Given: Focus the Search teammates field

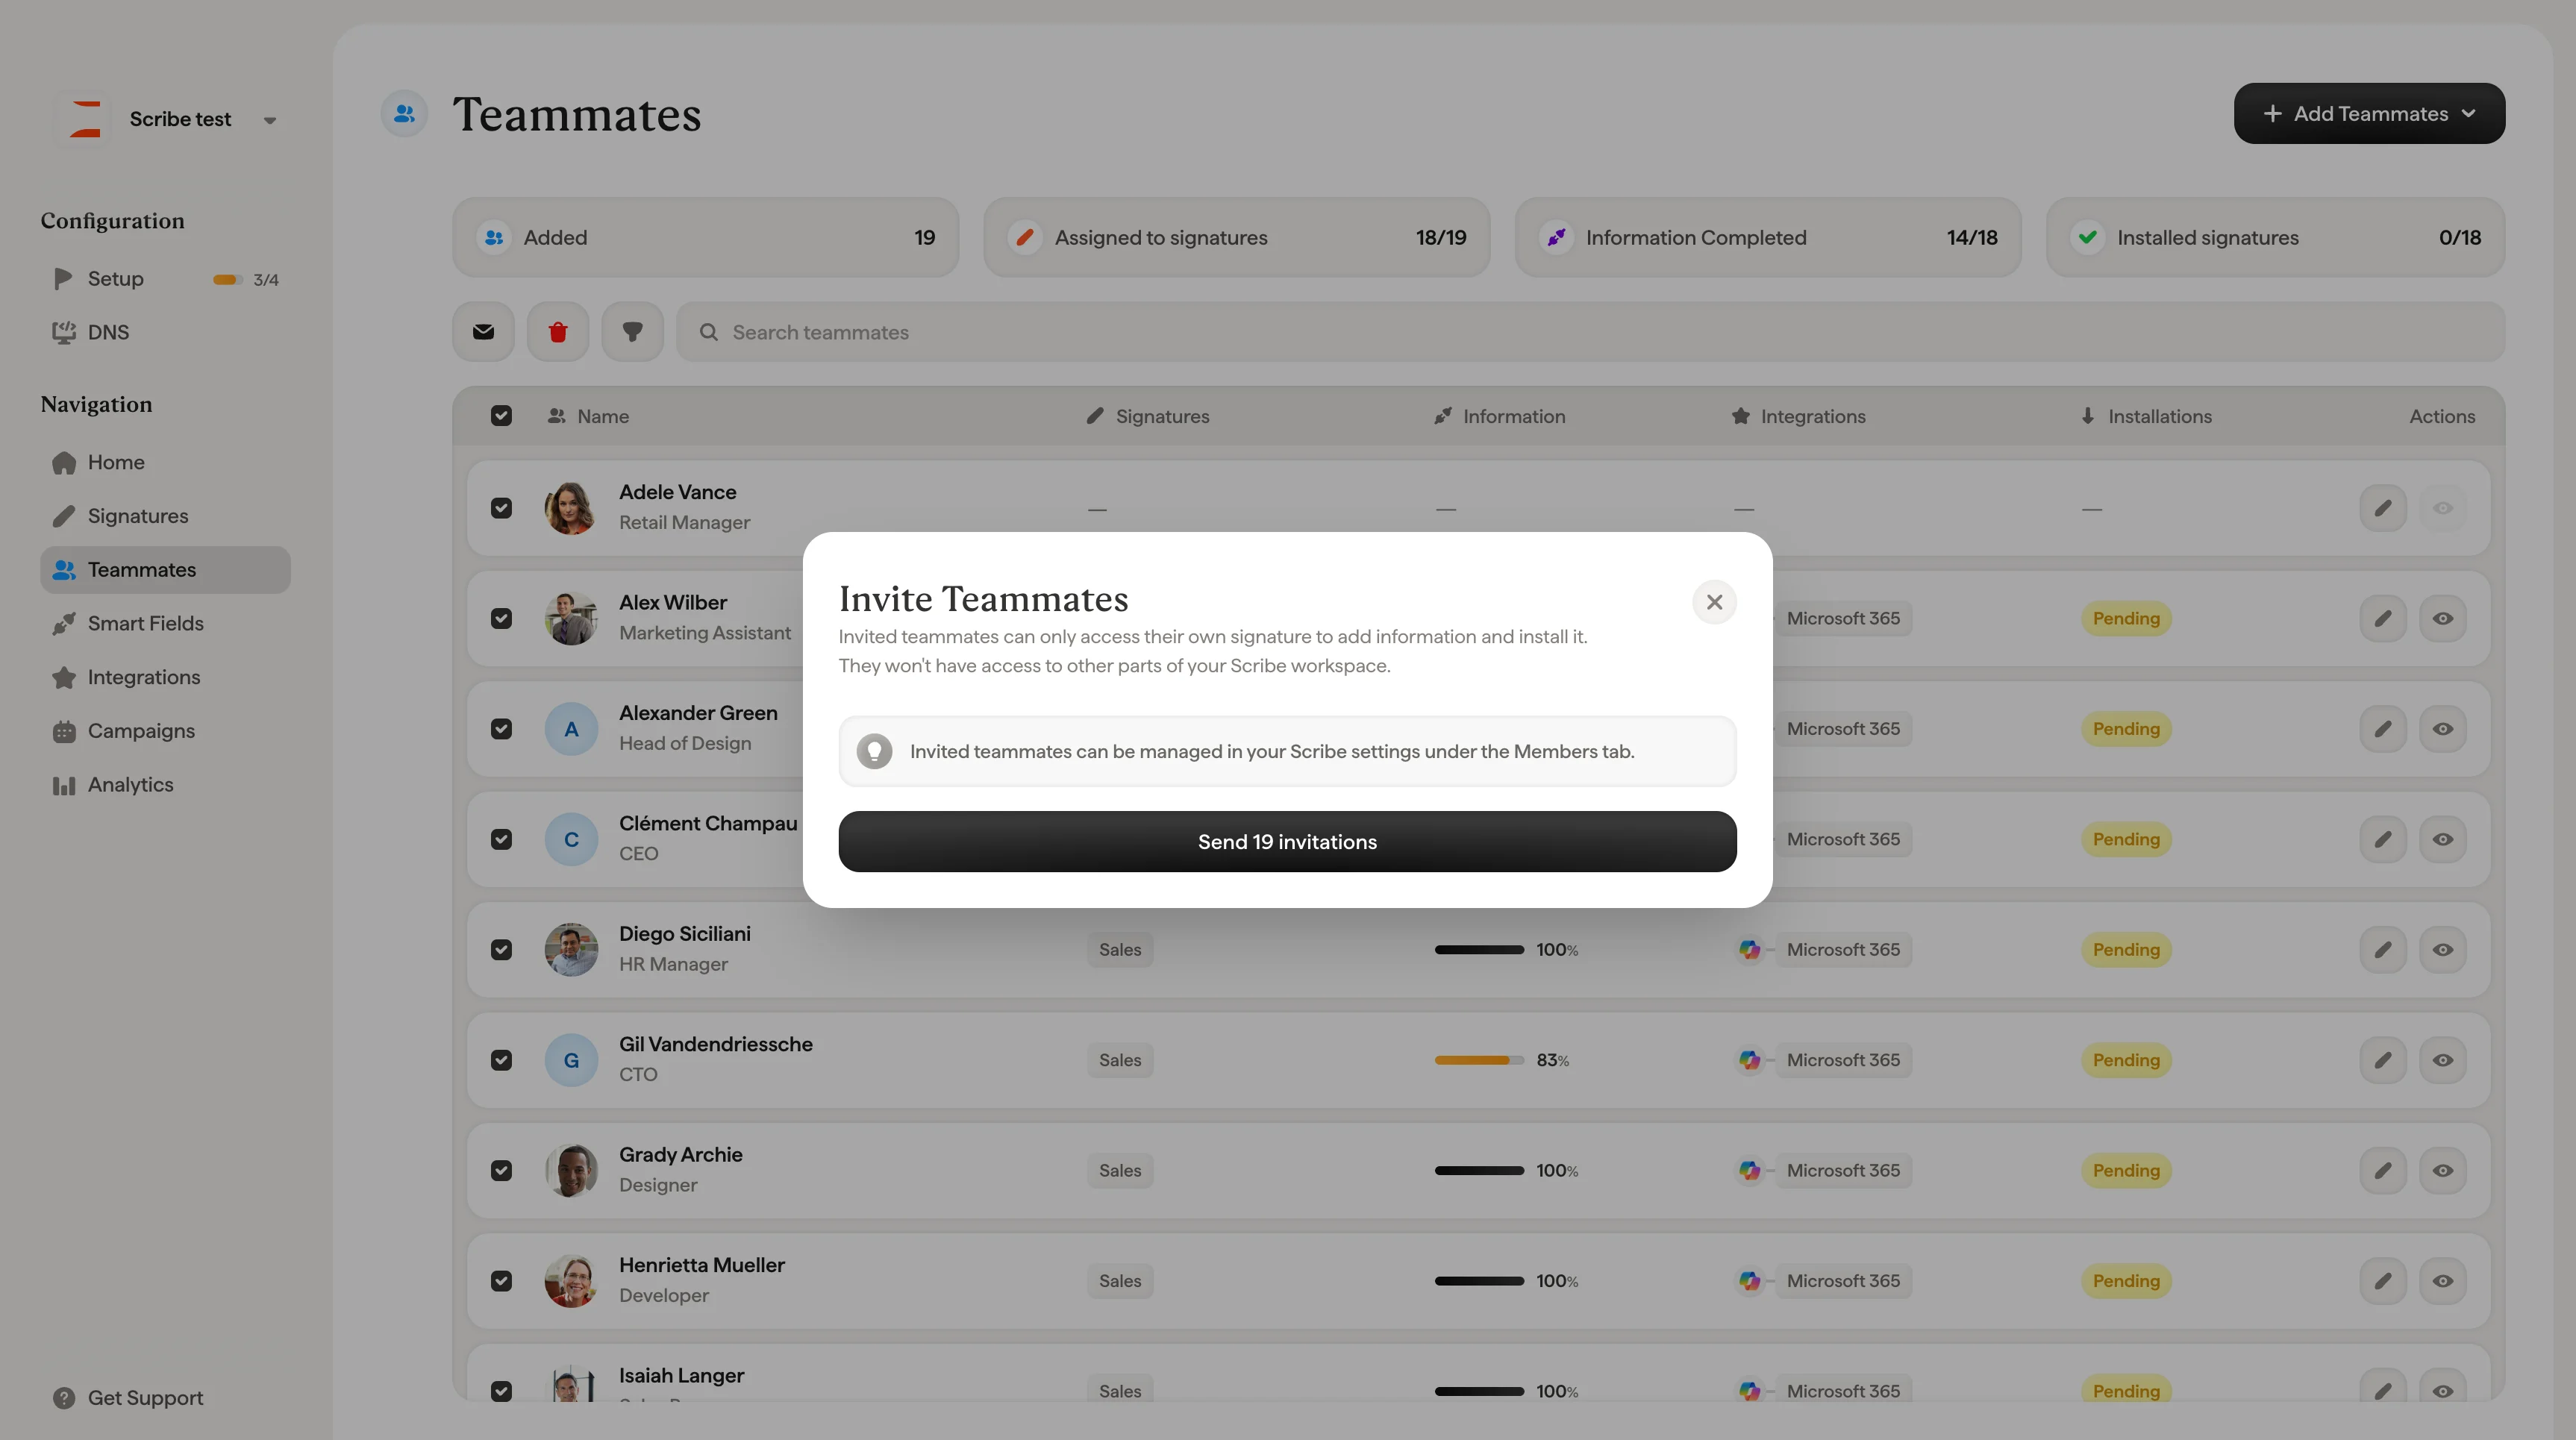Looking at the screenshot, I should 1590,332.
